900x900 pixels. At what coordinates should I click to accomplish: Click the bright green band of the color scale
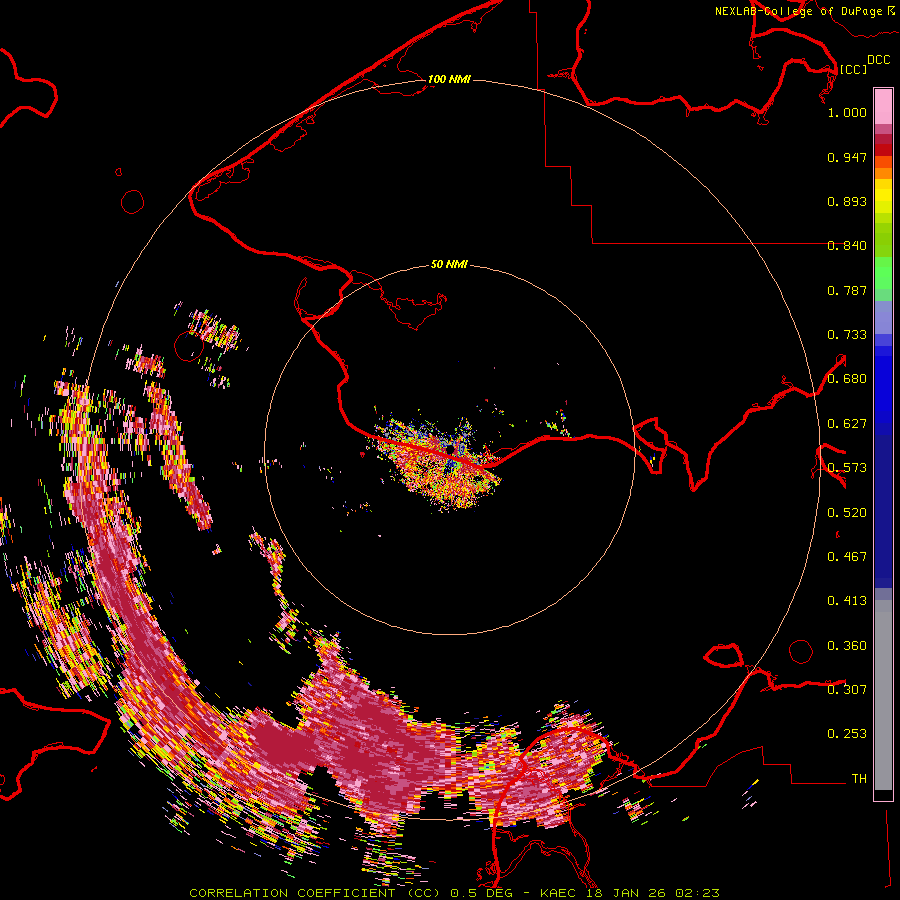[883, 273]
